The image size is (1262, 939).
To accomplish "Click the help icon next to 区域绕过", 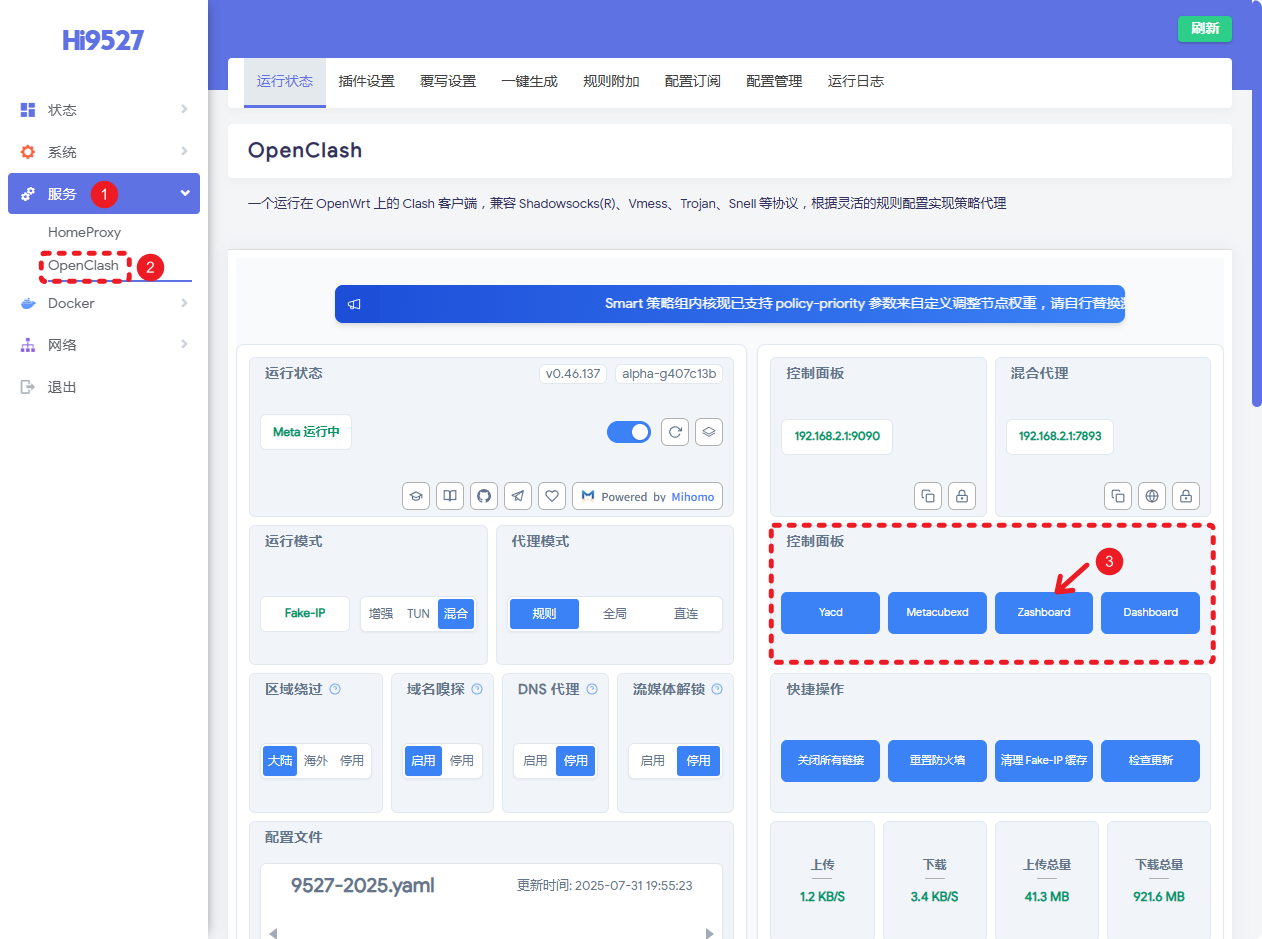I will coord(335,689).
